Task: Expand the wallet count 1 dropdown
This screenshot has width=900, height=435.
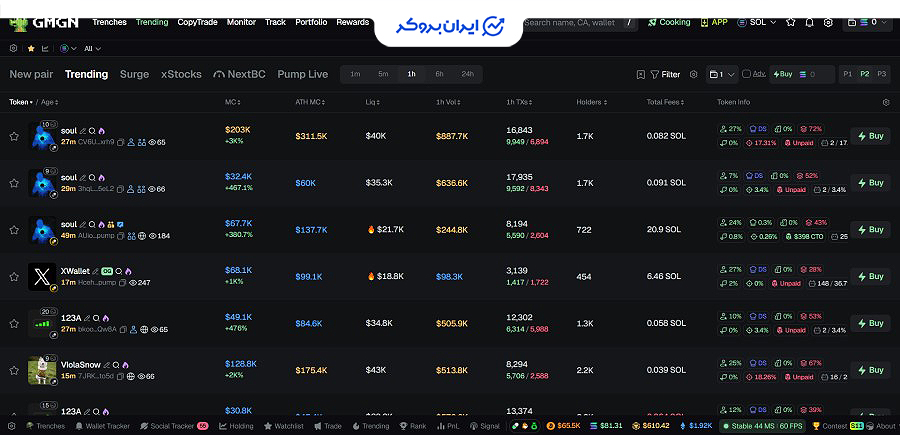Action: pyautogui.click(x=722, y=74)
